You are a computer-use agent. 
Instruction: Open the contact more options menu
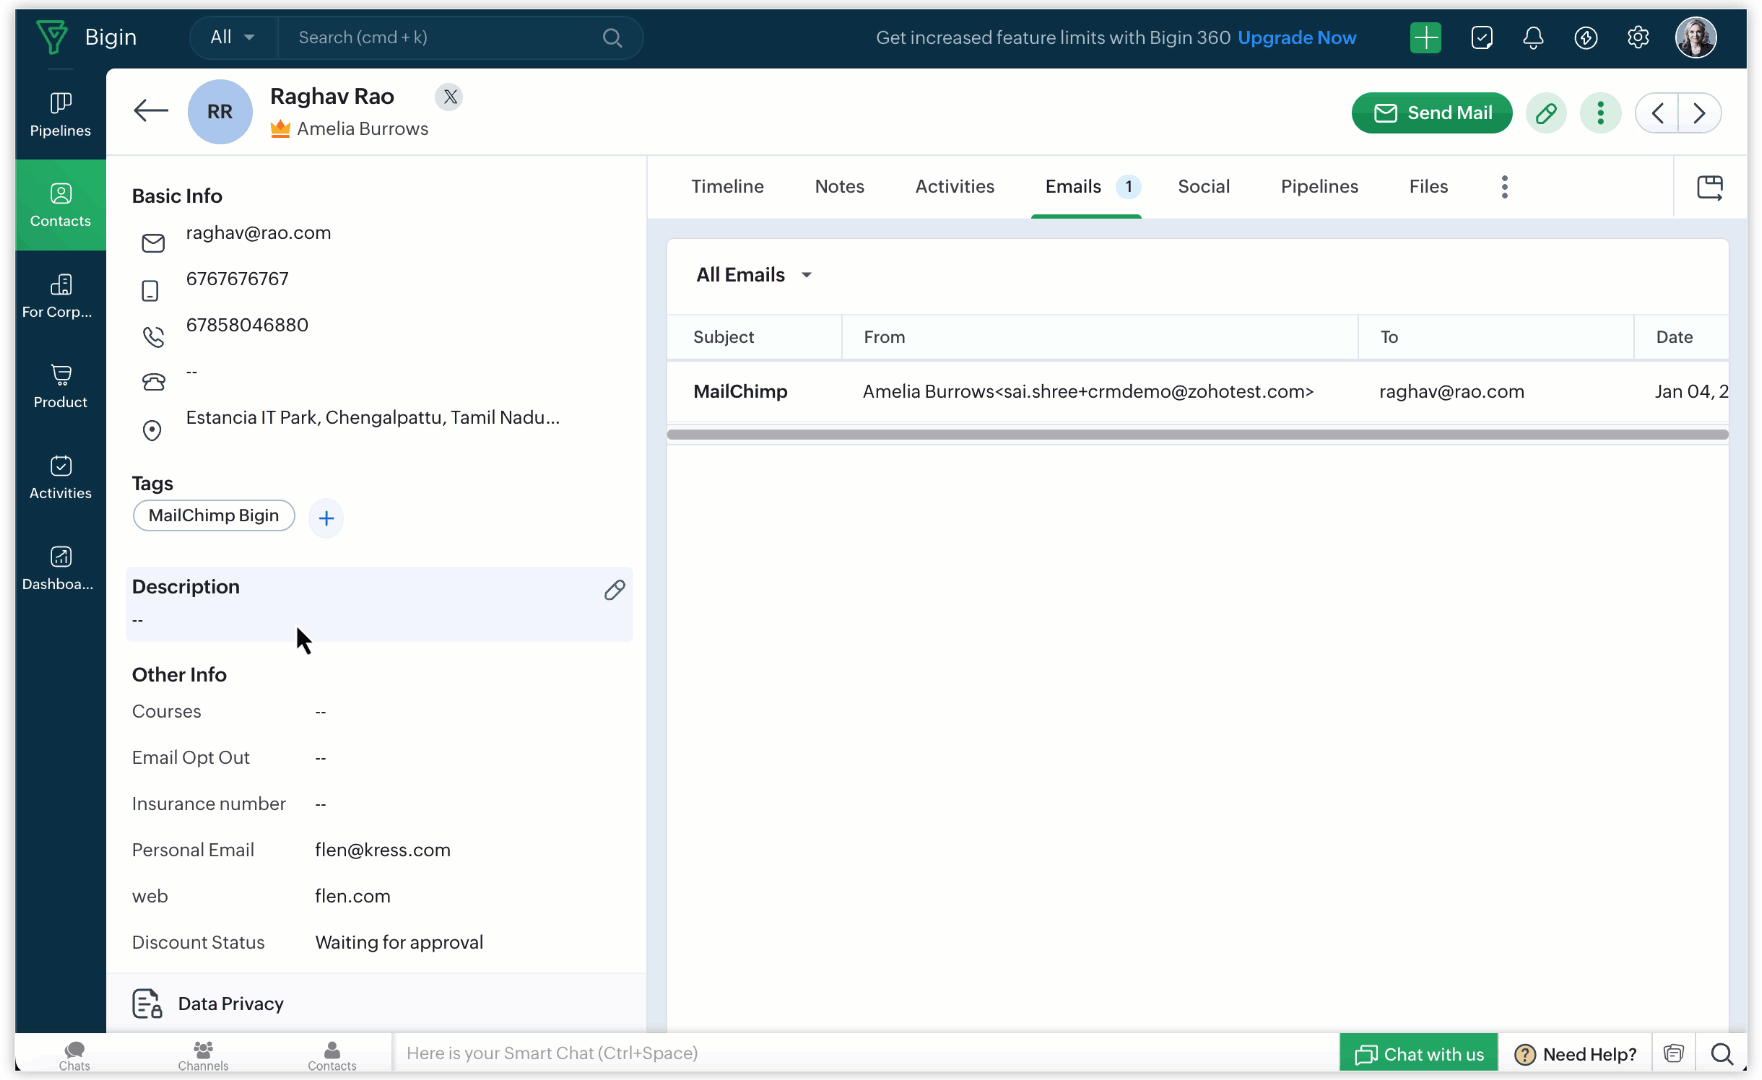1601,113
